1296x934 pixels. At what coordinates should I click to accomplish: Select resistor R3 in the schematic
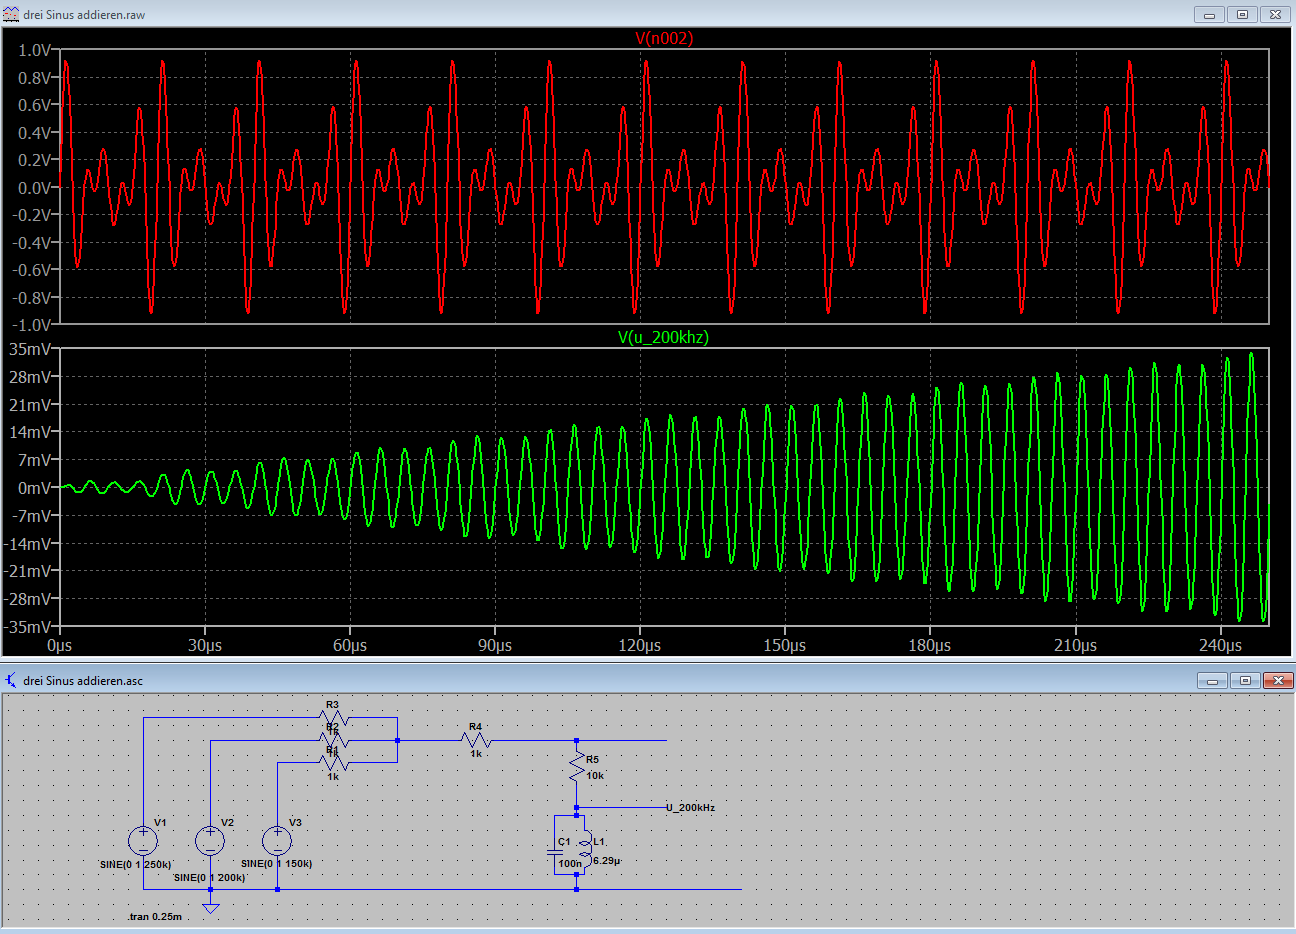click(333, 717)
